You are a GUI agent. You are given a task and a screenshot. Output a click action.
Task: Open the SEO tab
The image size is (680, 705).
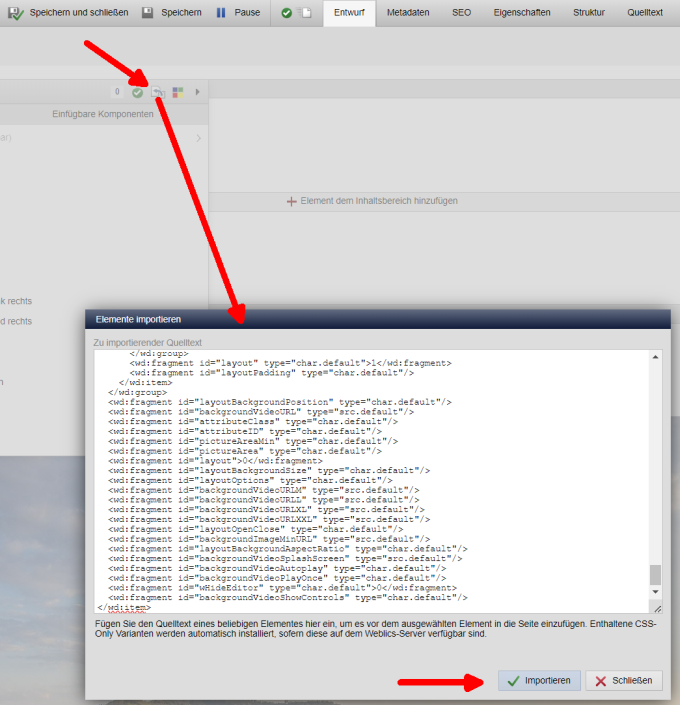coord(461,13)
